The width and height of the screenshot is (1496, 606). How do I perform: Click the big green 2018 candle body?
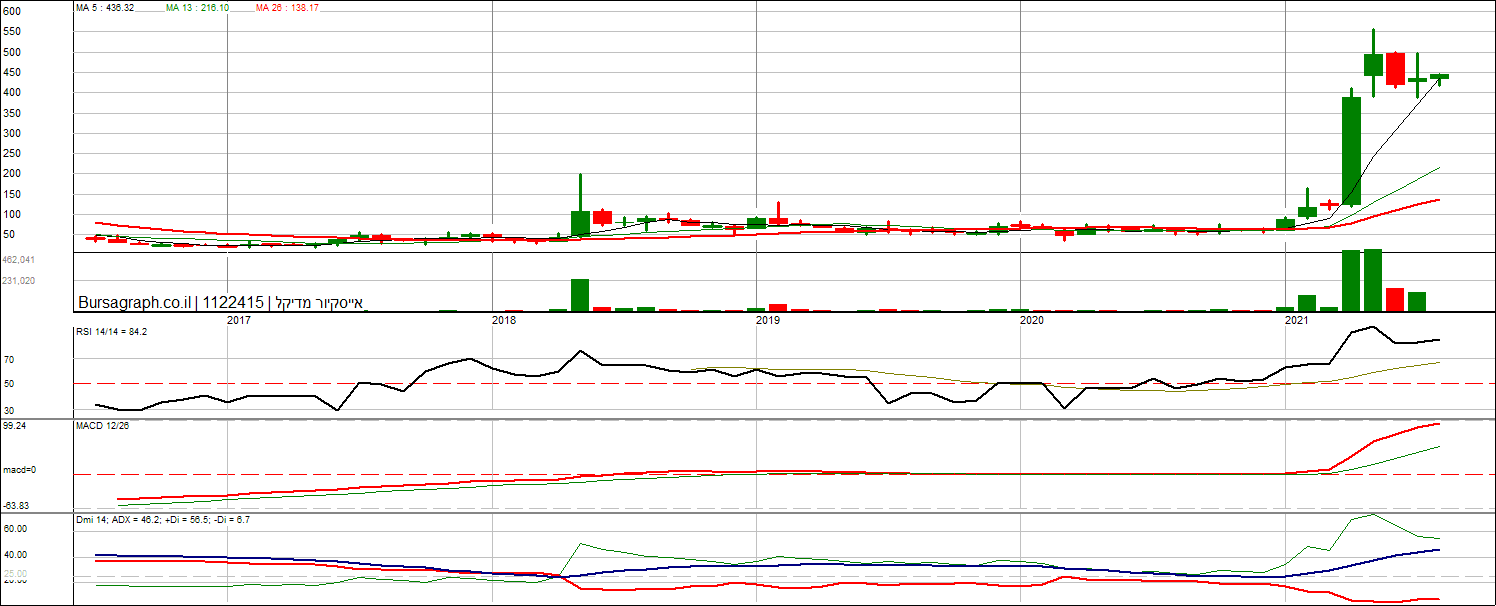coord(580,223)
